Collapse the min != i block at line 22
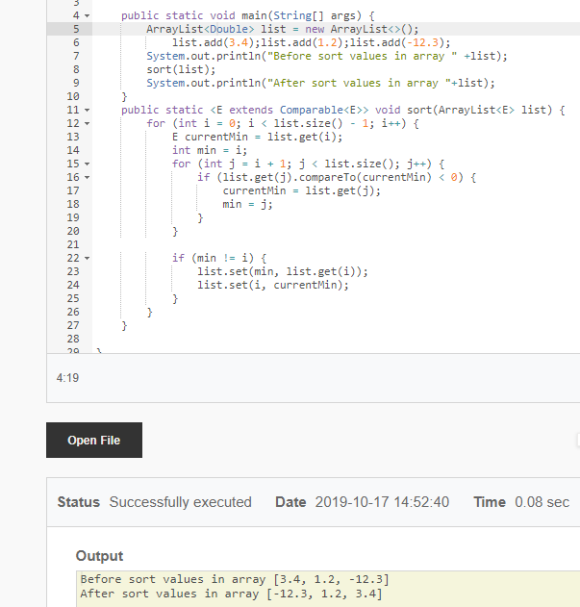Screen dimensions: 580x607 pyautogui.click(x=87, y=258)
